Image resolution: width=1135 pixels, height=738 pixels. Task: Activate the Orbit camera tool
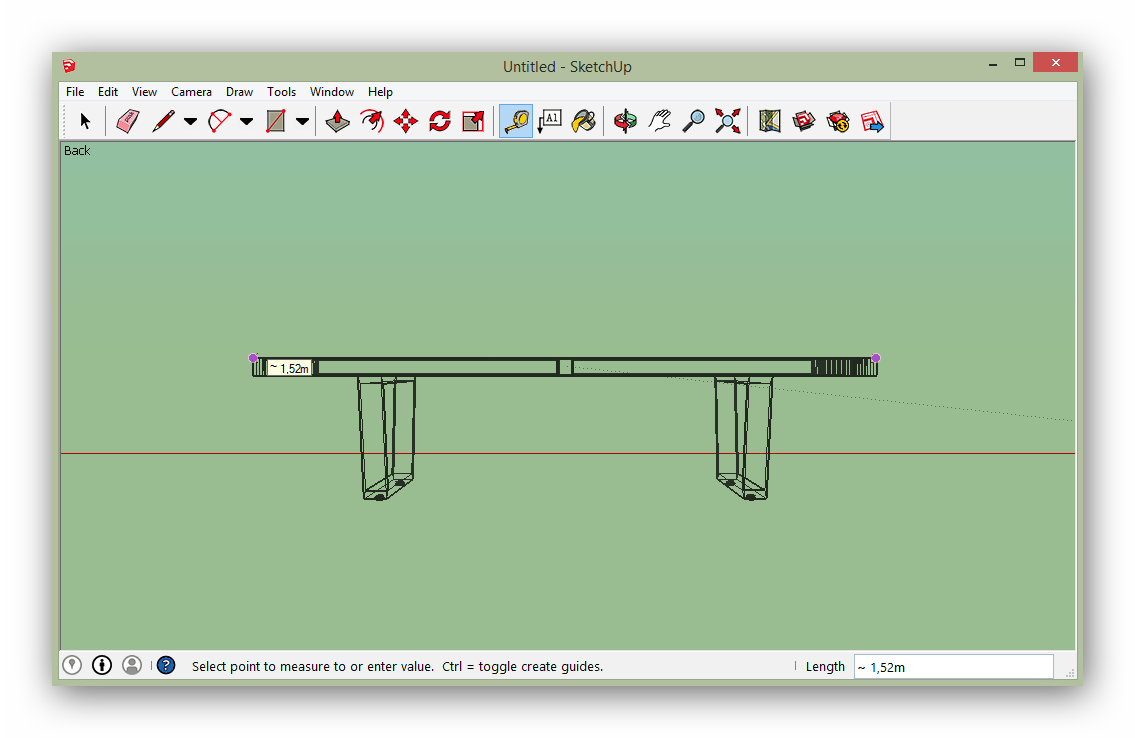pyautogui.click(x=625, y=121)
